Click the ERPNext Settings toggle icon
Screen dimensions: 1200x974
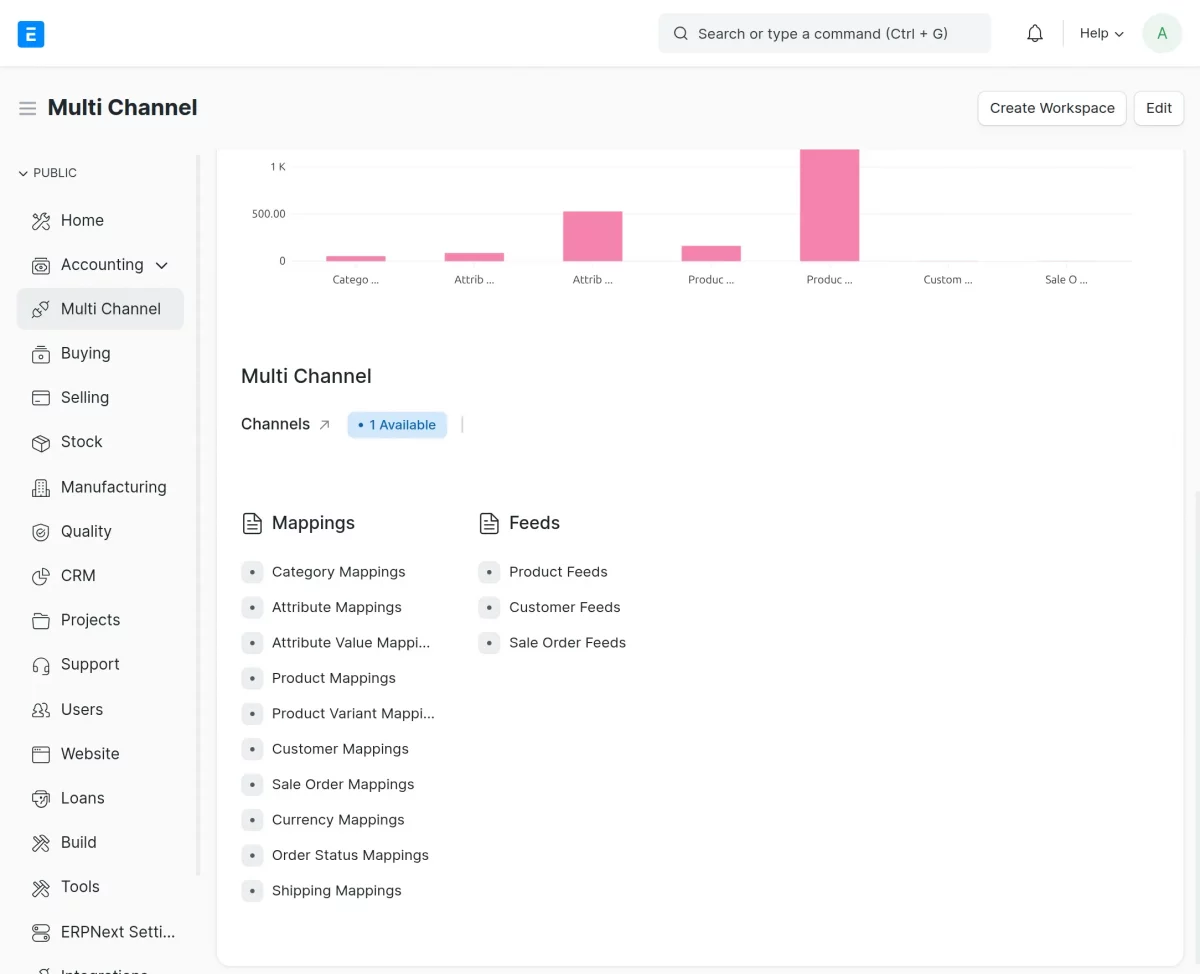pyautogui.click(x=41, y=932)
